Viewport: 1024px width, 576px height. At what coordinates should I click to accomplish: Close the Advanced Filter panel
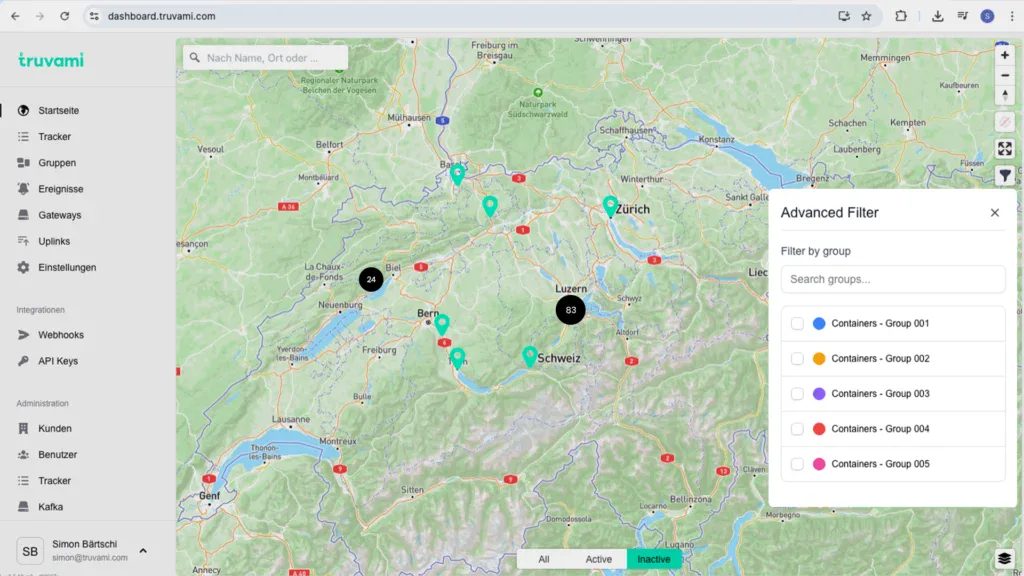(994, 213)
